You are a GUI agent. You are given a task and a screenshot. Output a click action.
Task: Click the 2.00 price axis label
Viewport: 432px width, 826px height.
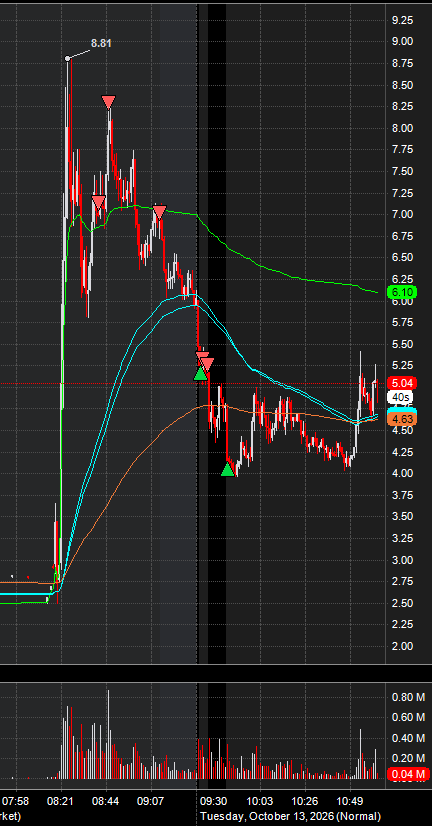click(x=402, y=646)
